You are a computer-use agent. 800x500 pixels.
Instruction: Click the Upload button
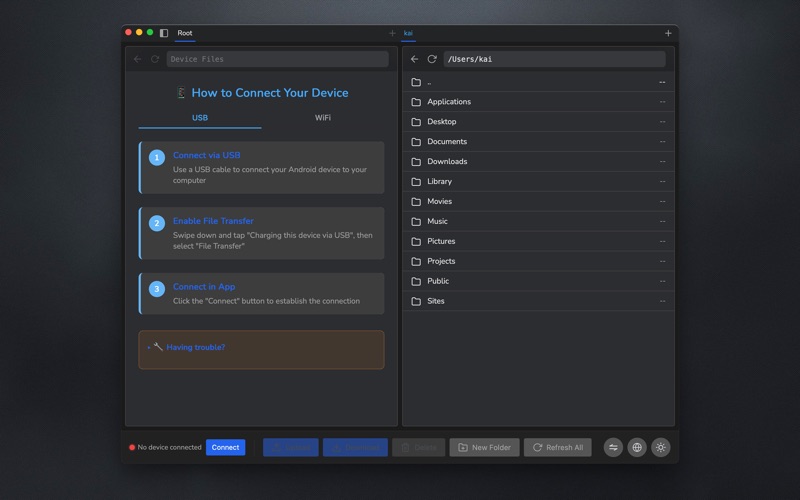[x=291, y=447]
